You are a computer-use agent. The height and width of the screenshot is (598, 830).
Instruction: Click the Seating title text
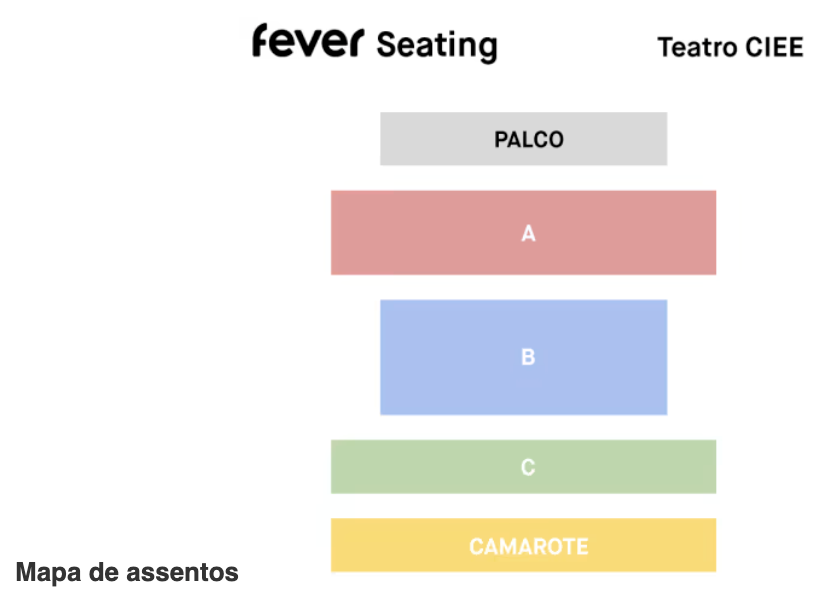pos(437,45)
